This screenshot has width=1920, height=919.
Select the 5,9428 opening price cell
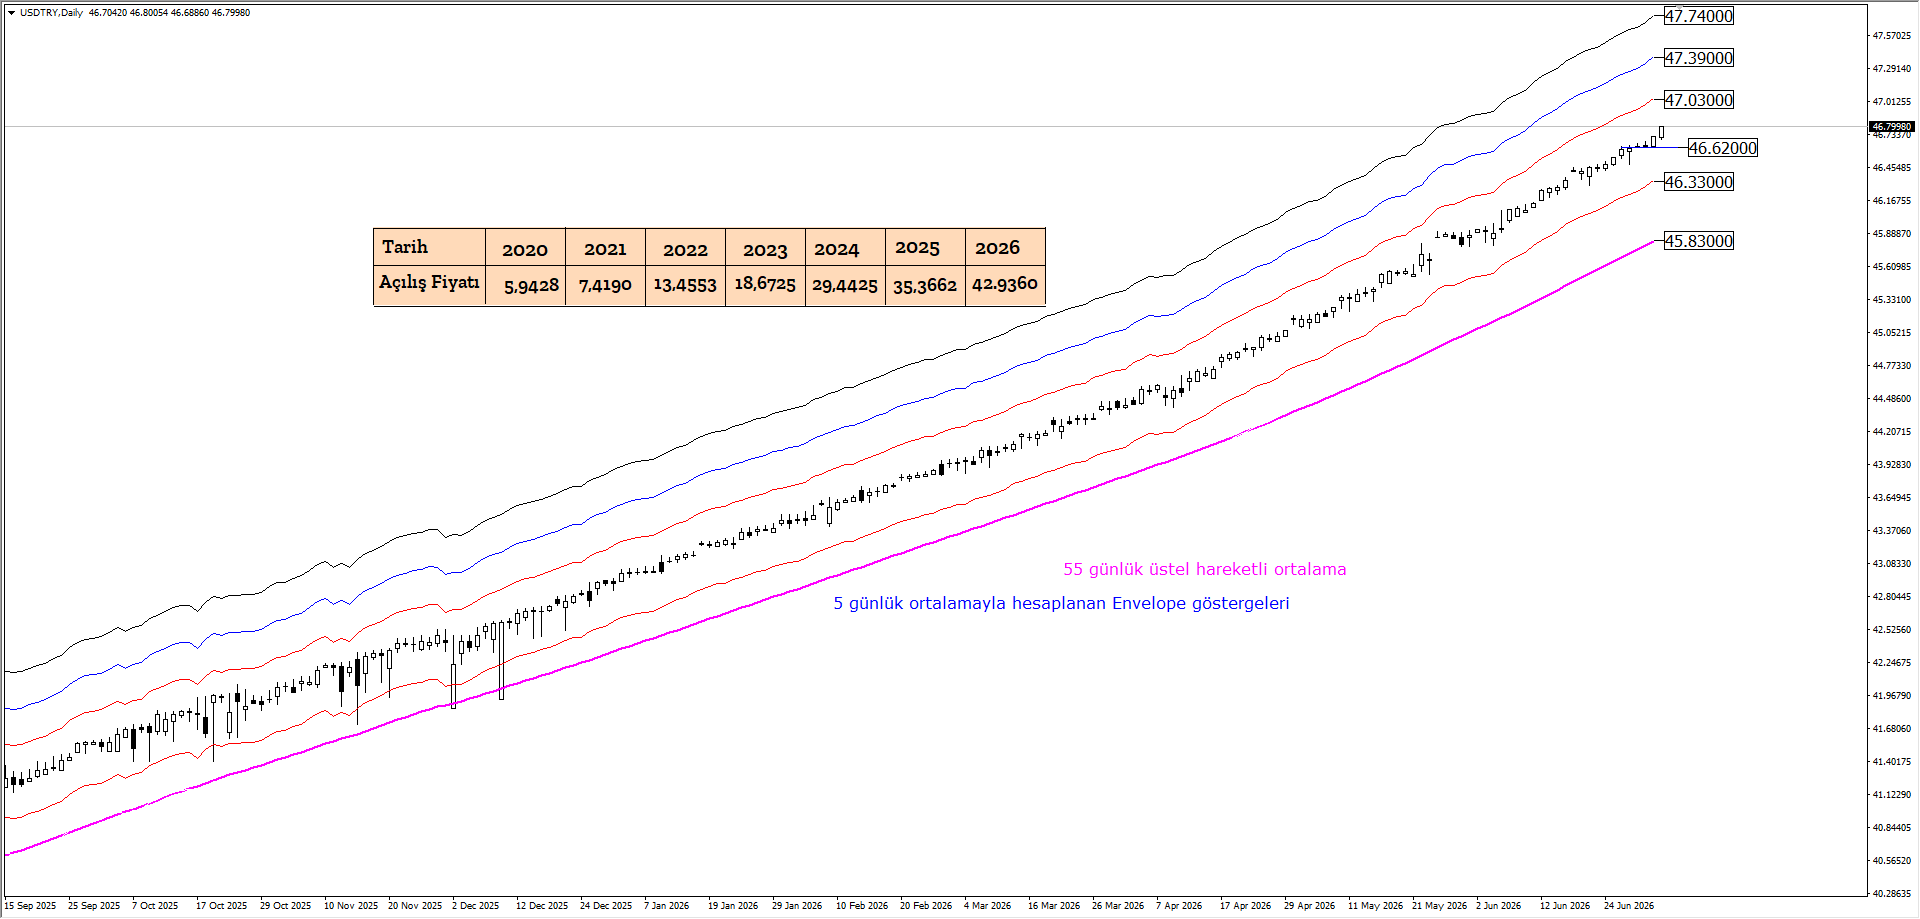coord(525,285)
